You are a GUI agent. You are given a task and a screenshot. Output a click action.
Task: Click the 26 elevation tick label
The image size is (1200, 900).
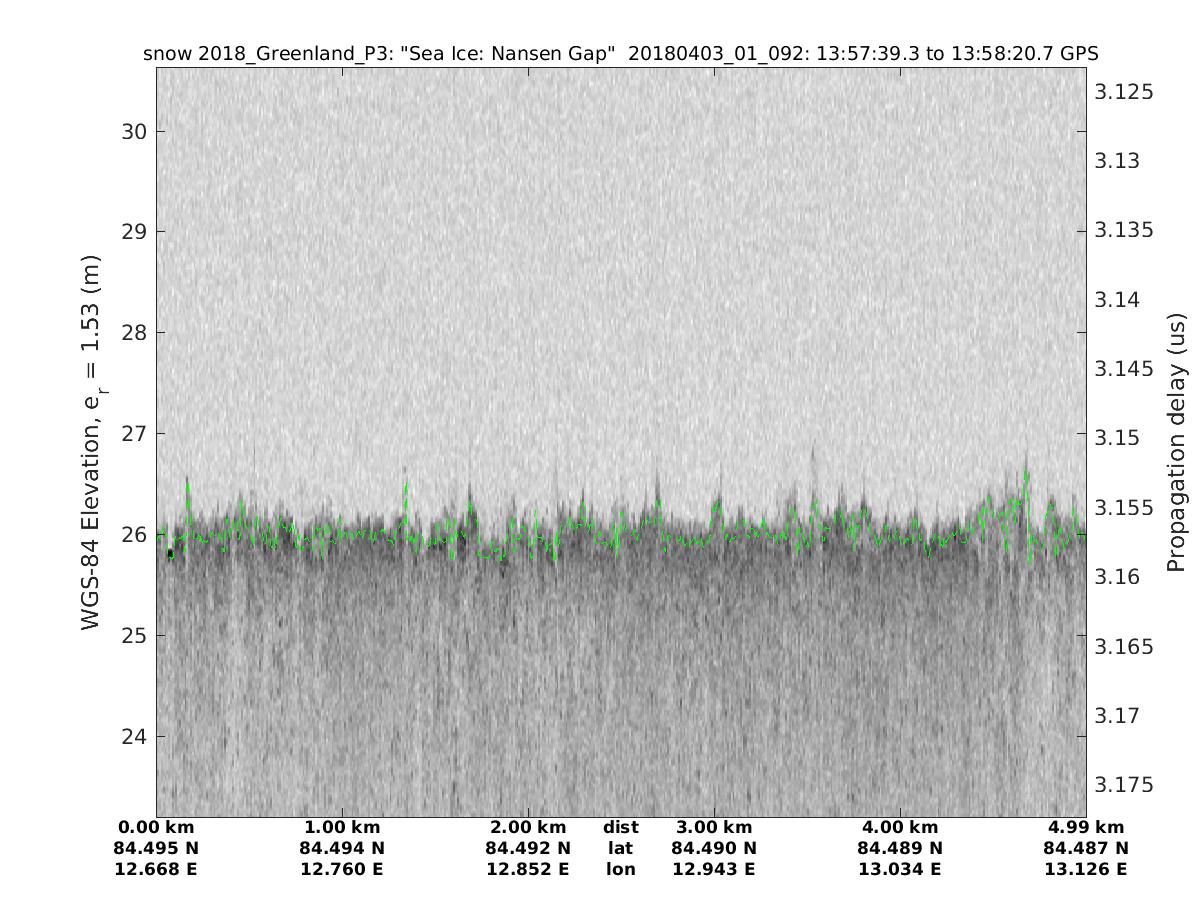click(135, 534)
